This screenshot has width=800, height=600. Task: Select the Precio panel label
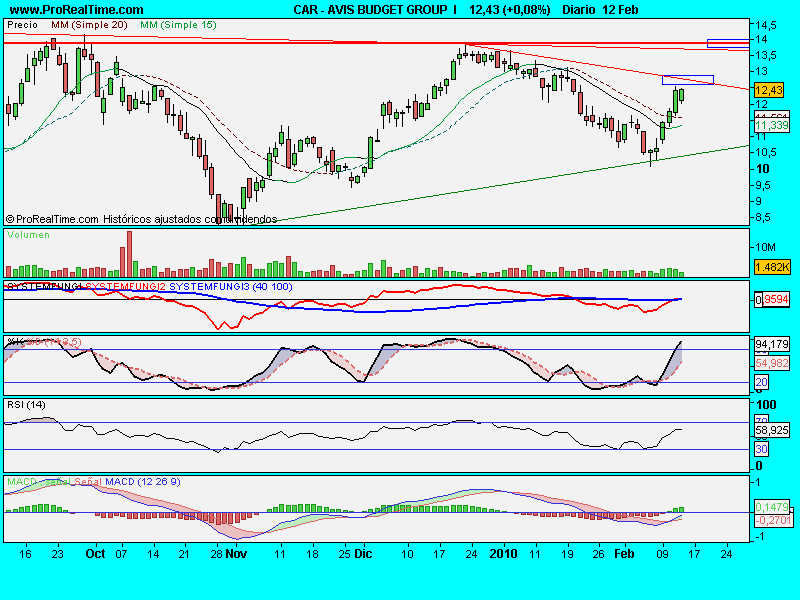[x=22, y=25]
